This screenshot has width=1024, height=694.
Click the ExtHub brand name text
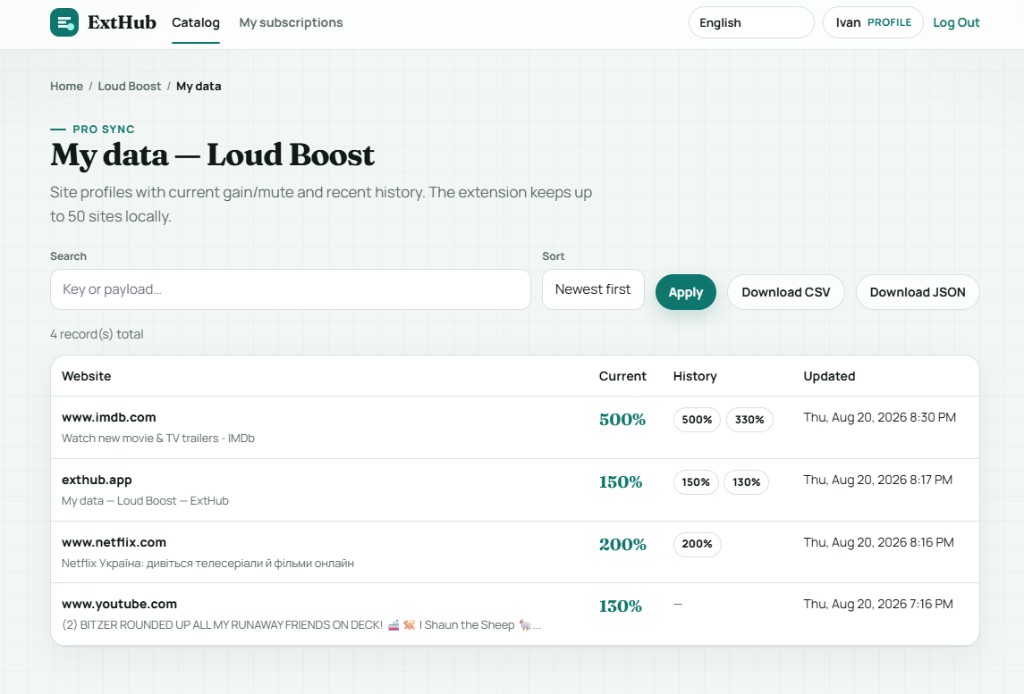pyautogui.click(x=122, y=23)
